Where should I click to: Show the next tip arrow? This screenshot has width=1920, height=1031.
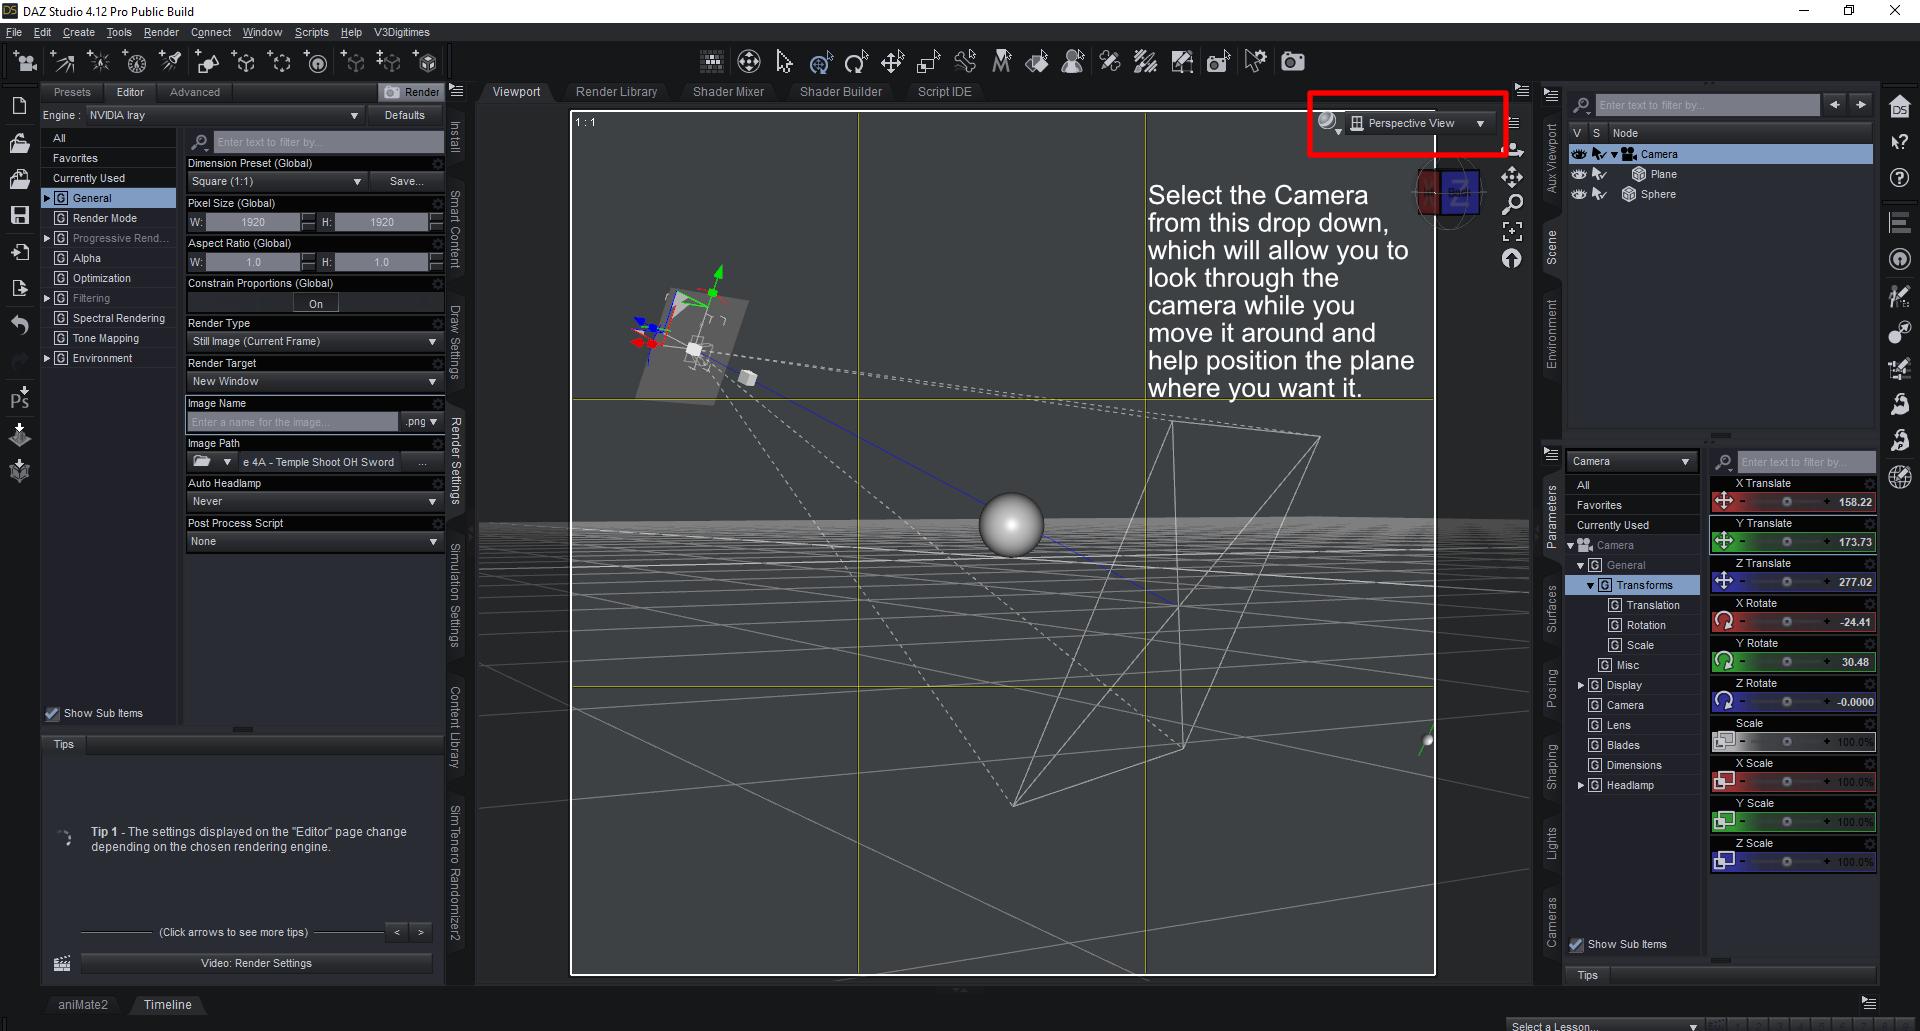421,933
